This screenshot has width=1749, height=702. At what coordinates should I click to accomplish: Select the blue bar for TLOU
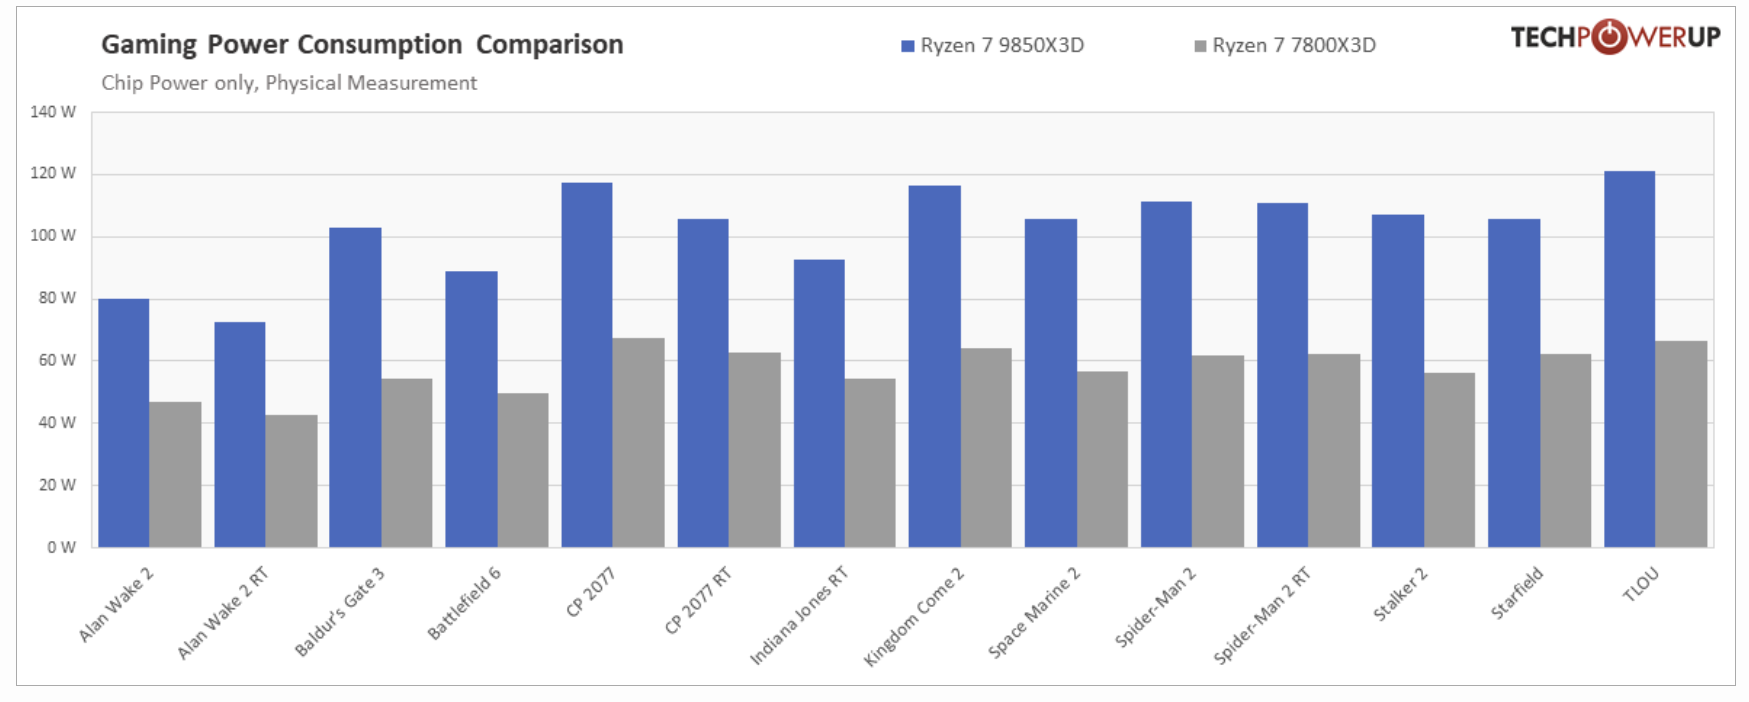click(x=1630, y=360)
